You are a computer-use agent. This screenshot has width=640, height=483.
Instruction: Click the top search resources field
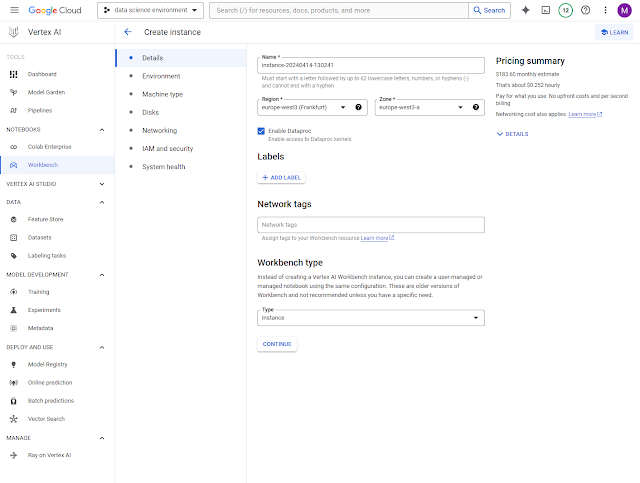coord(339,10)
